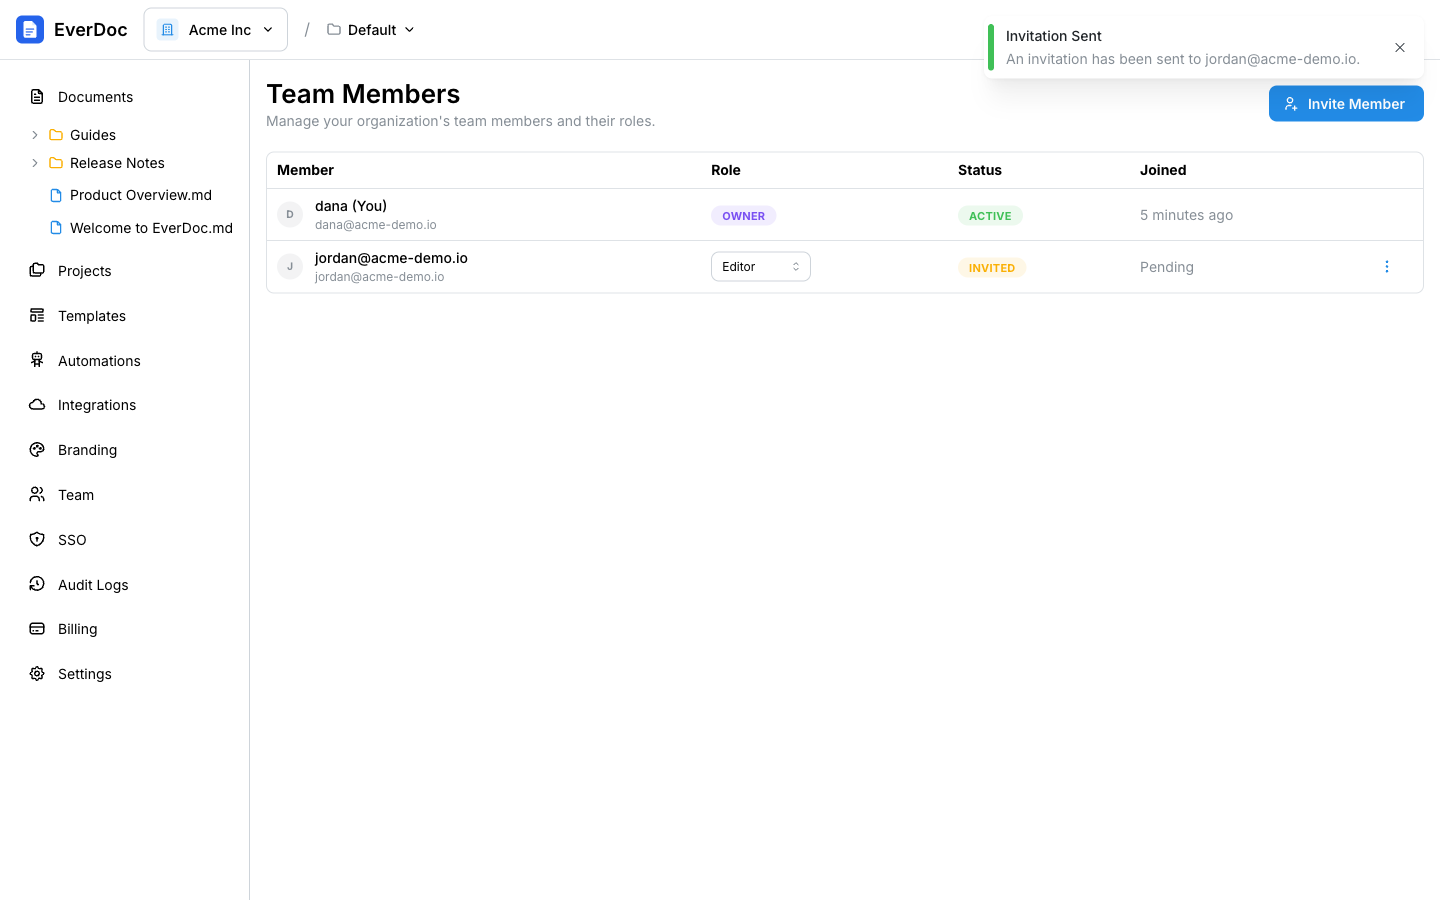The width and height of the screenshot is (1440, 900).
Task: Click the Role column header
Action: pyautogui.click(x=726, y=170)
